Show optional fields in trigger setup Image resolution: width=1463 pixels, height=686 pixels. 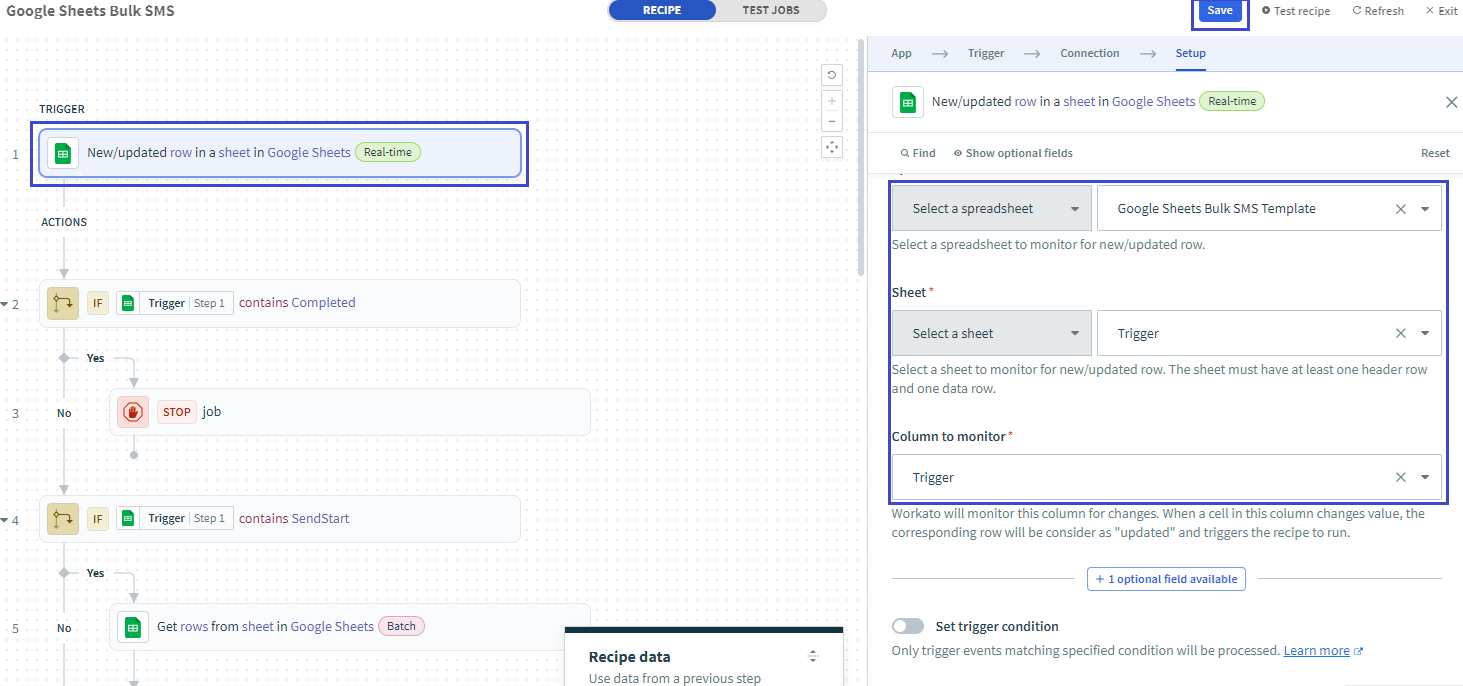[x=1013, y=153]
